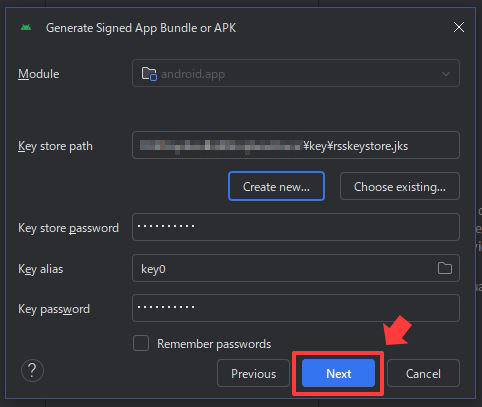Click the Key store path label

pyautogui.click(x=55, y=146)
